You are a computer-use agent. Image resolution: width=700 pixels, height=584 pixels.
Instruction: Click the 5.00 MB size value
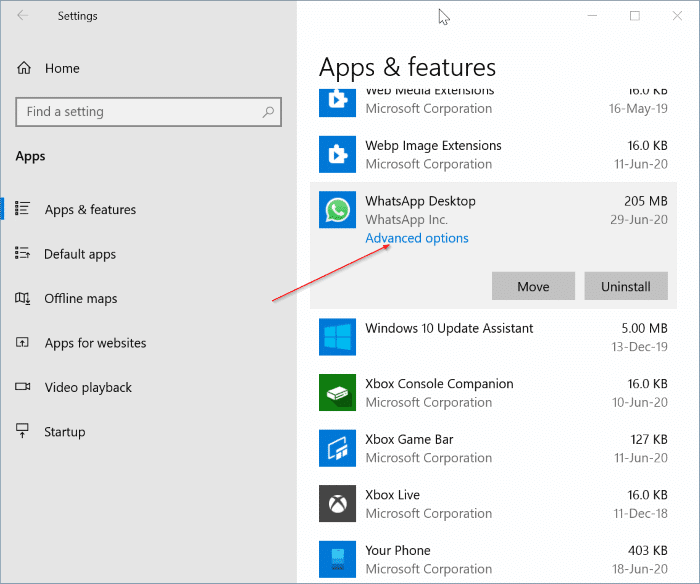point(644,328)
